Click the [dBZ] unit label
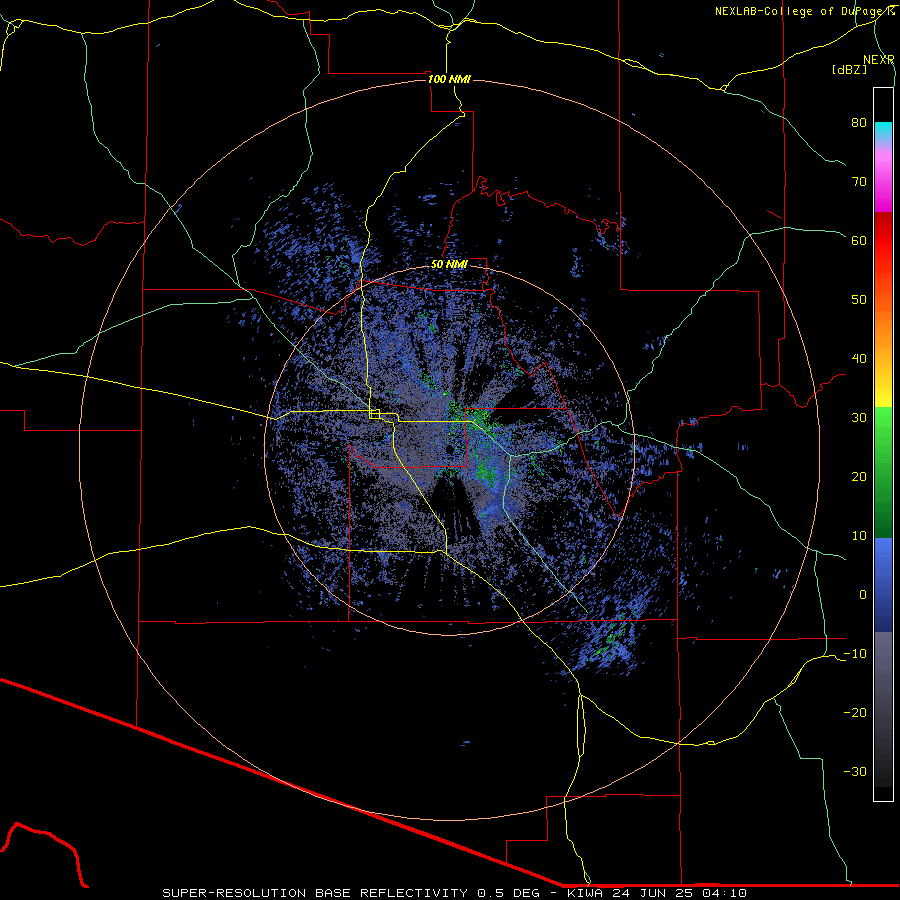The width and height of the screenshot is (900, 900). (x=849, y=69)
